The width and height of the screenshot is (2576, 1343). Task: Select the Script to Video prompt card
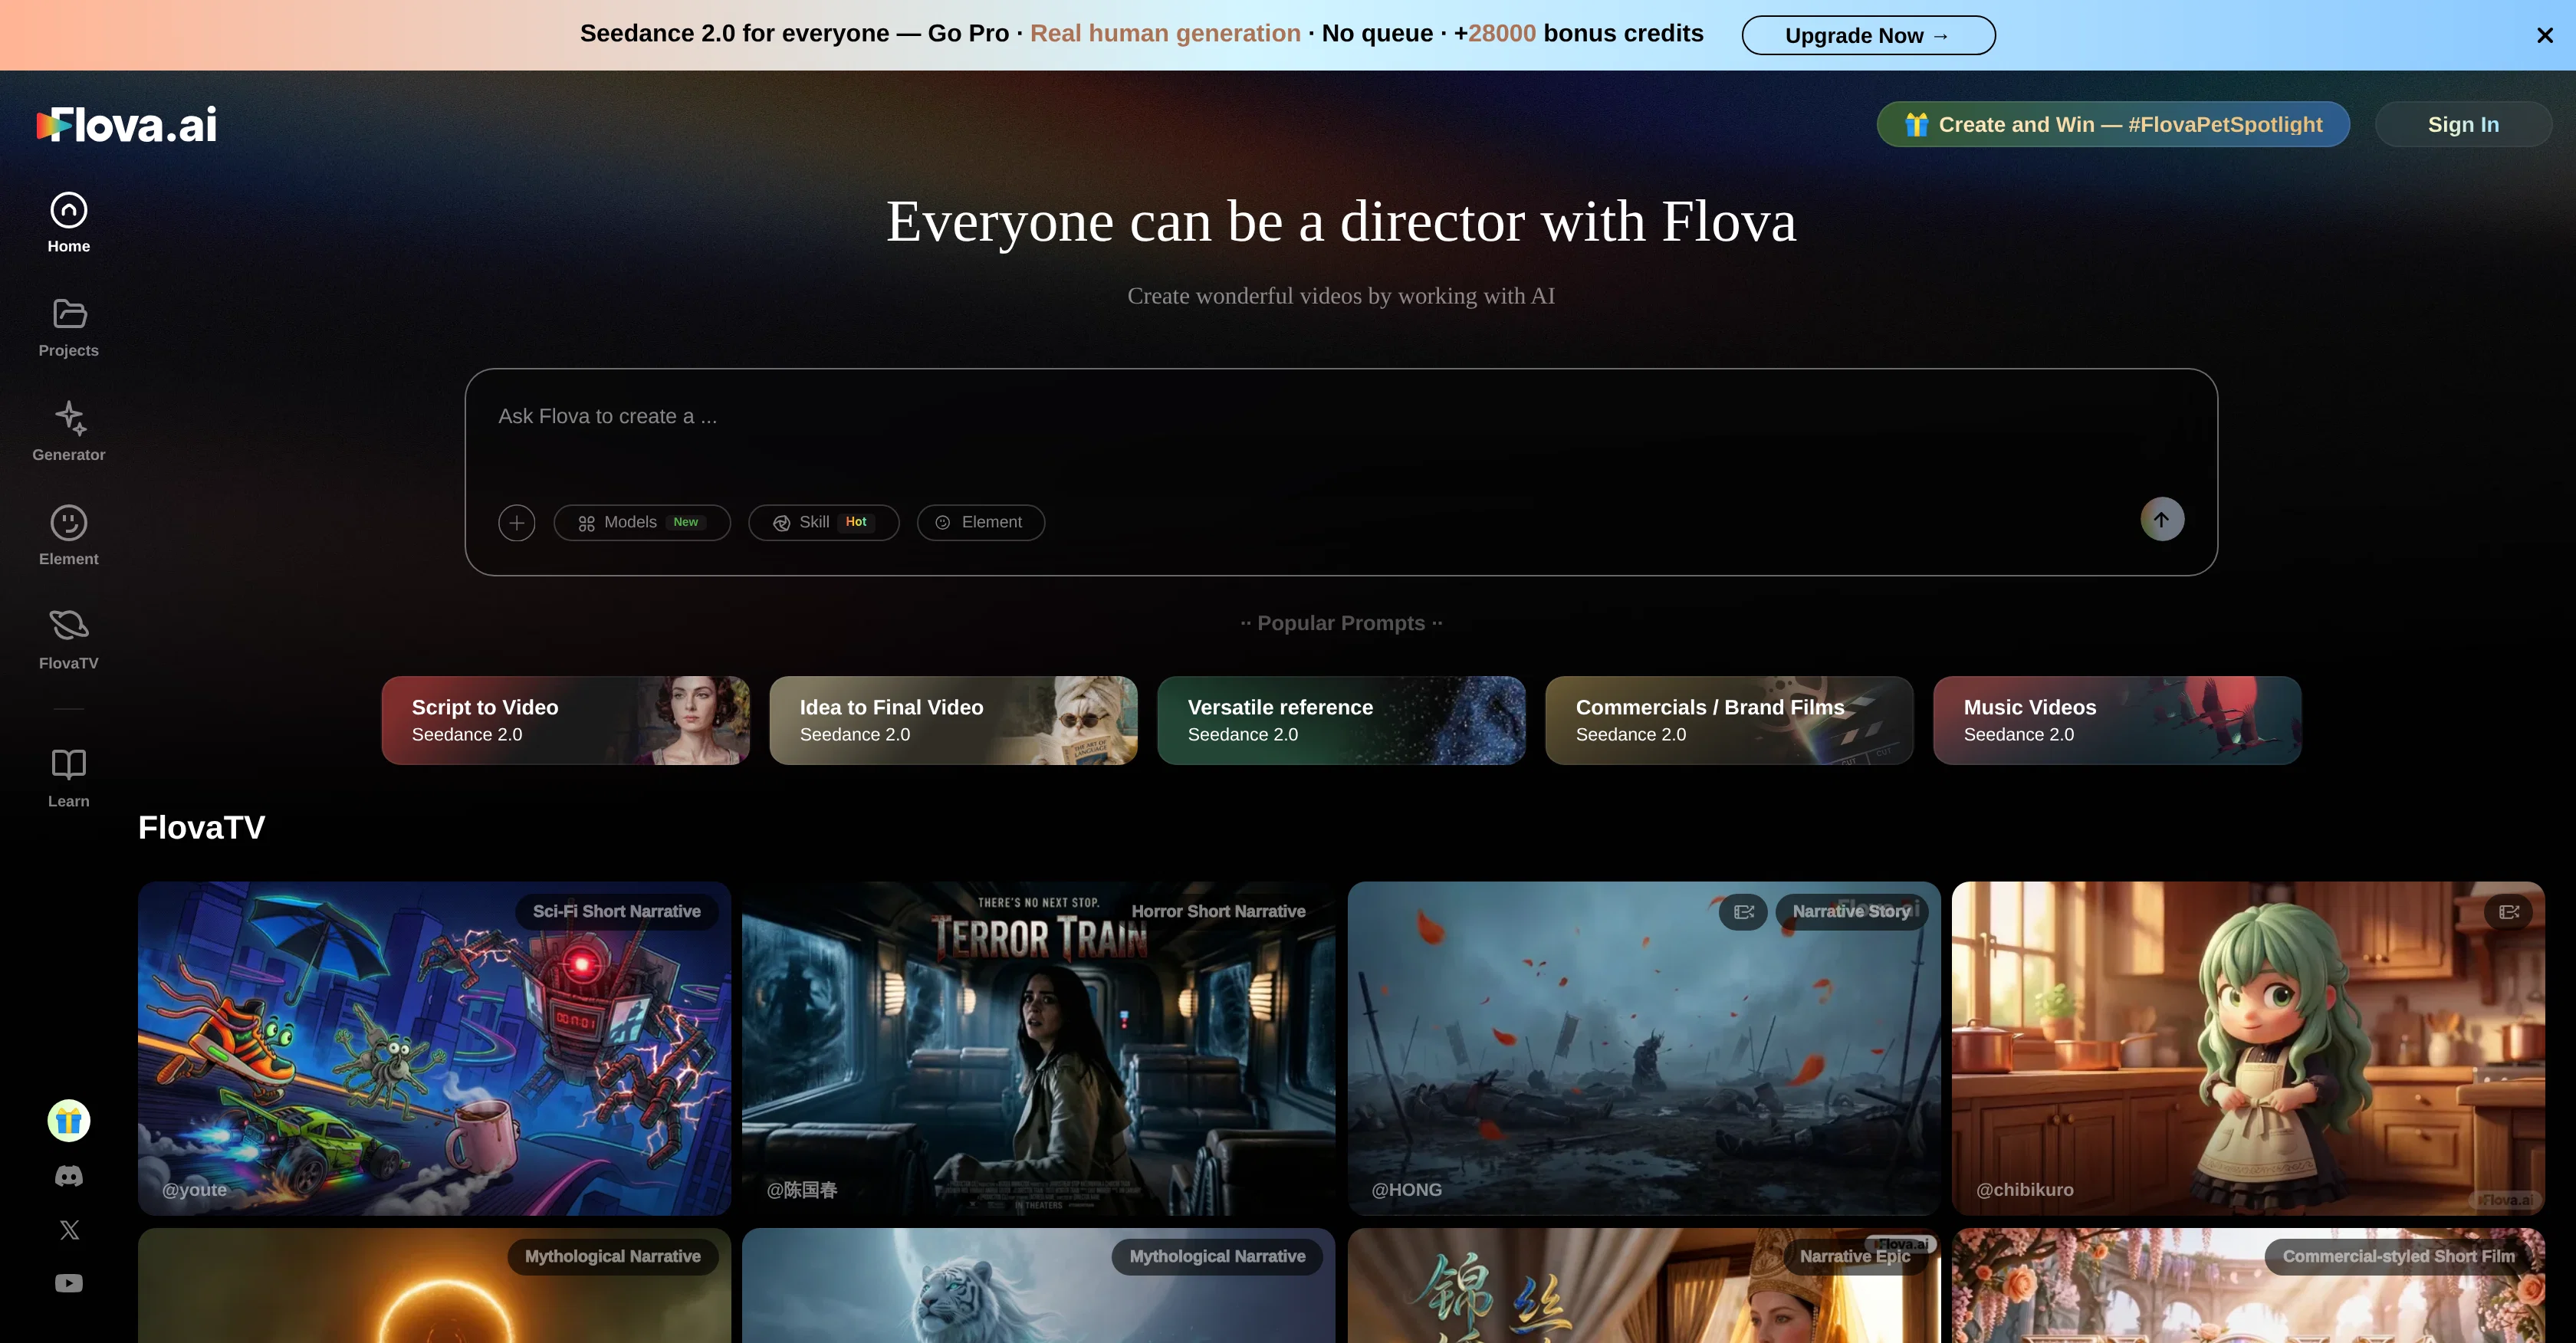pyautogui.click(x=565, y=720)
